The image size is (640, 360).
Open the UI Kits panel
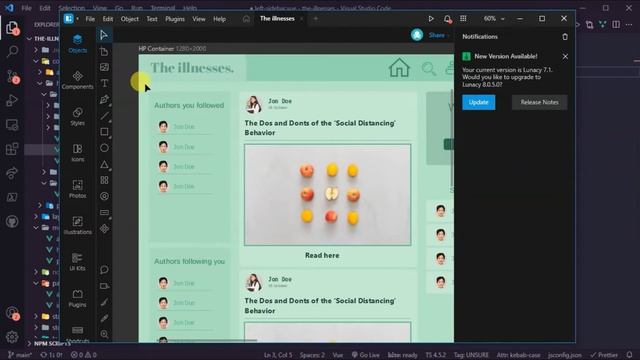pos(78,262)
